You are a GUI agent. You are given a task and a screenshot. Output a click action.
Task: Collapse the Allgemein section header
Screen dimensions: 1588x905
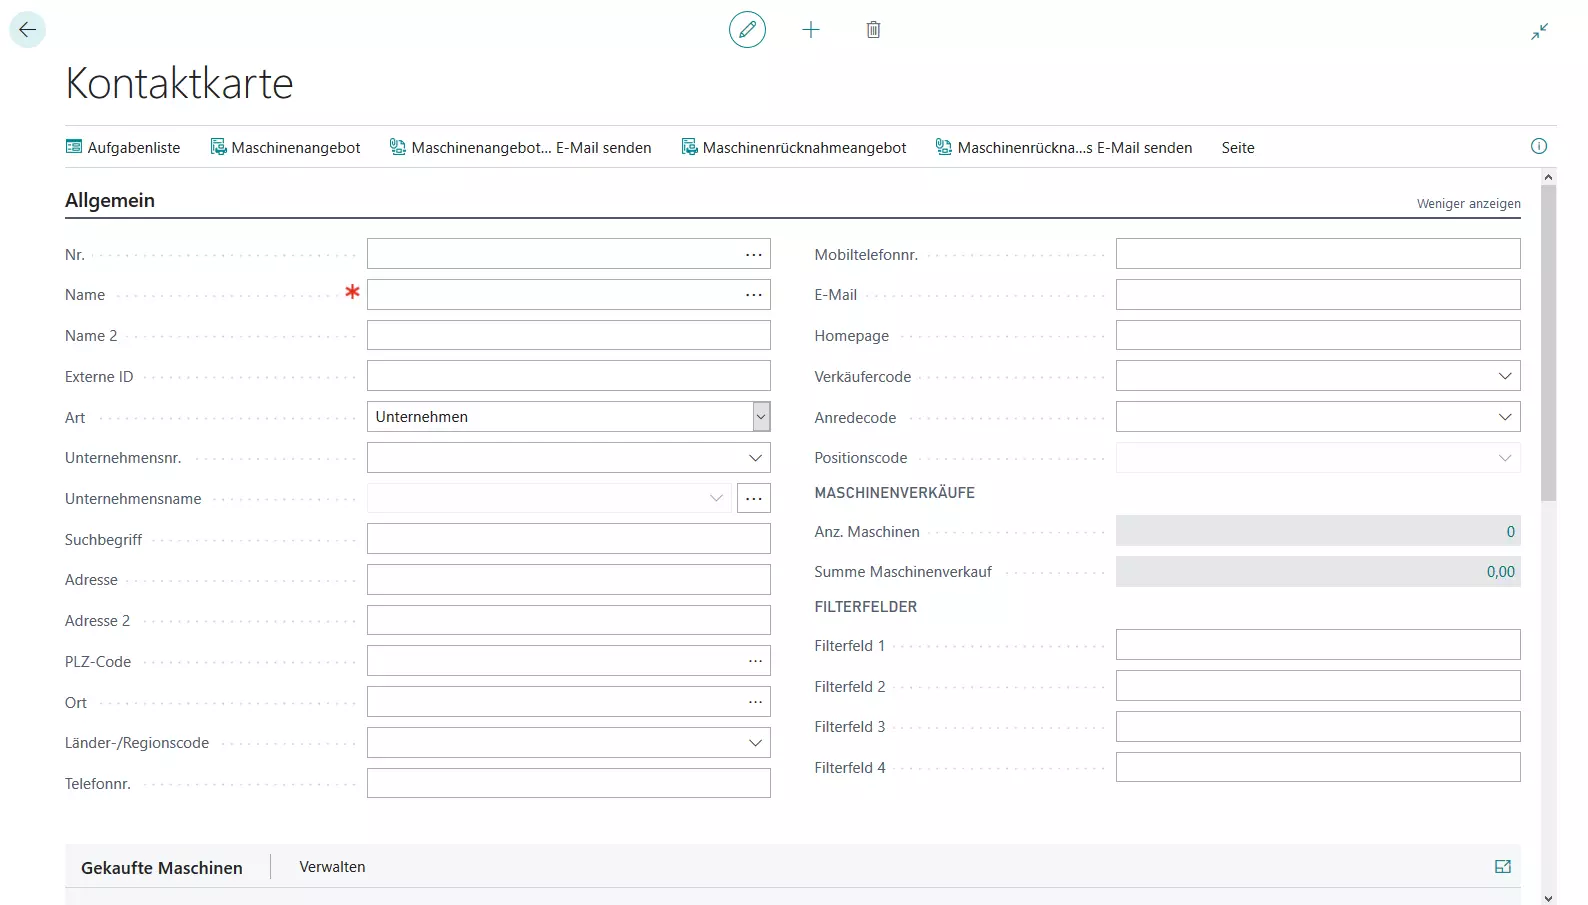[110, 200]
